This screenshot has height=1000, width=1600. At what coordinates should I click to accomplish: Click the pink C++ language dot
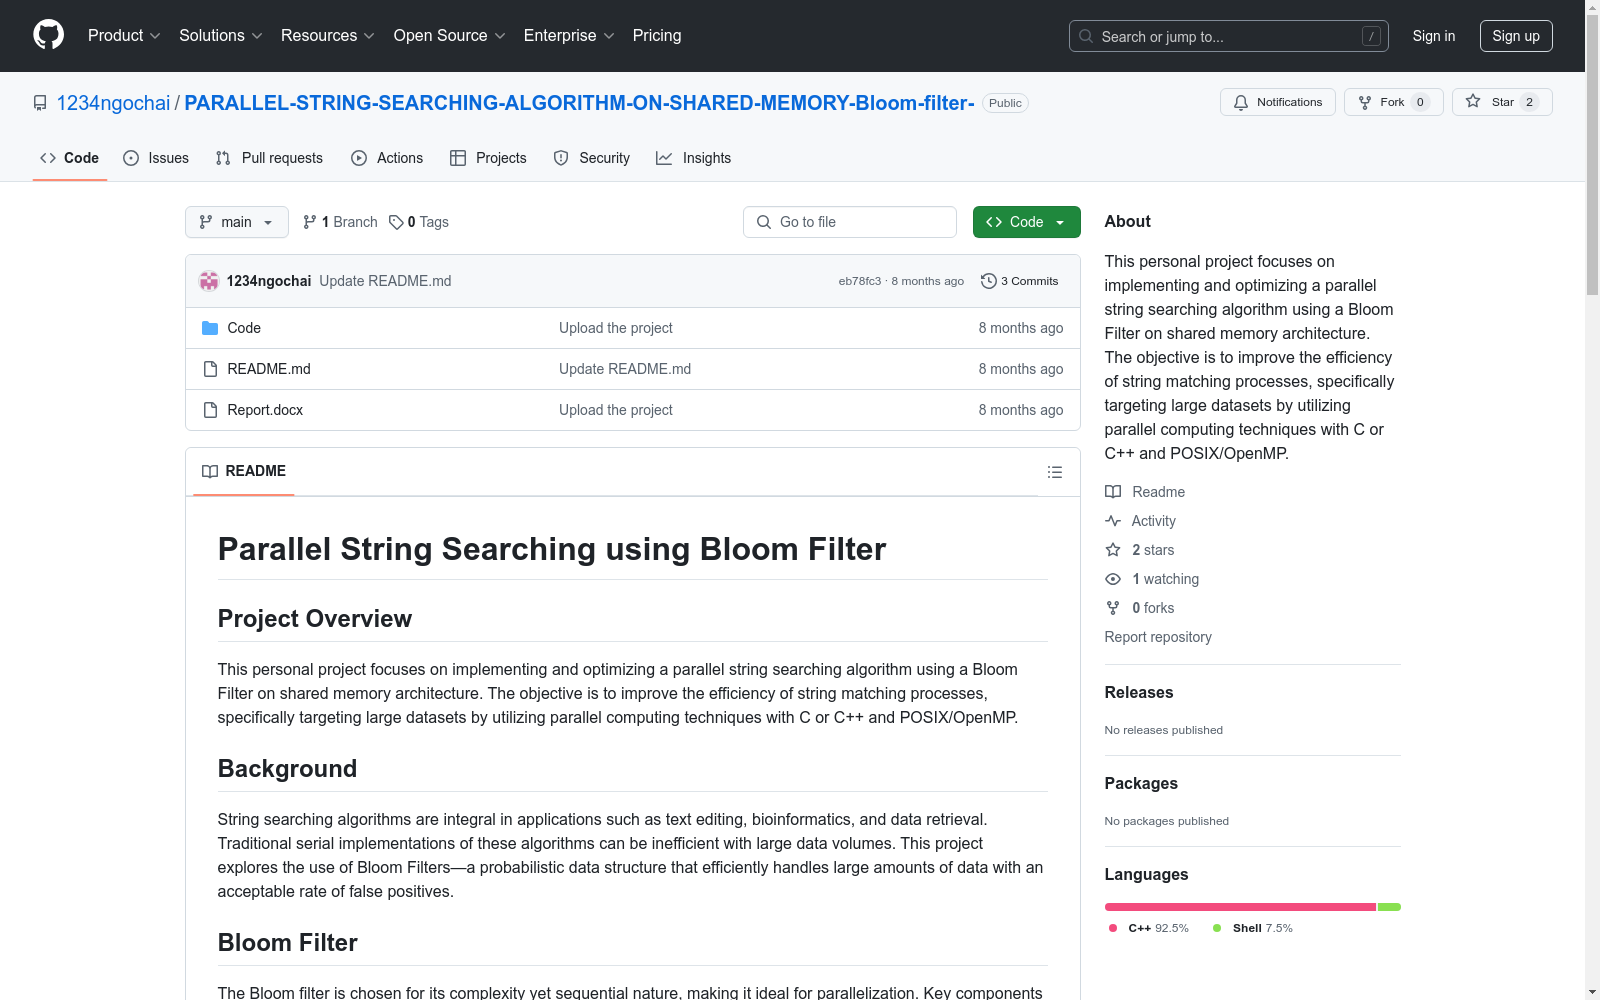1113,928
